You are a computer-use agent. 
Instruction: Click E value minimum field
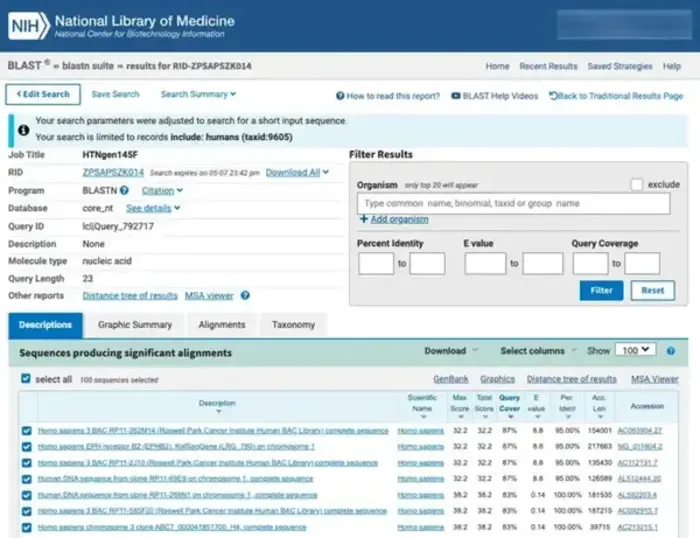click(x=485, y=263)
